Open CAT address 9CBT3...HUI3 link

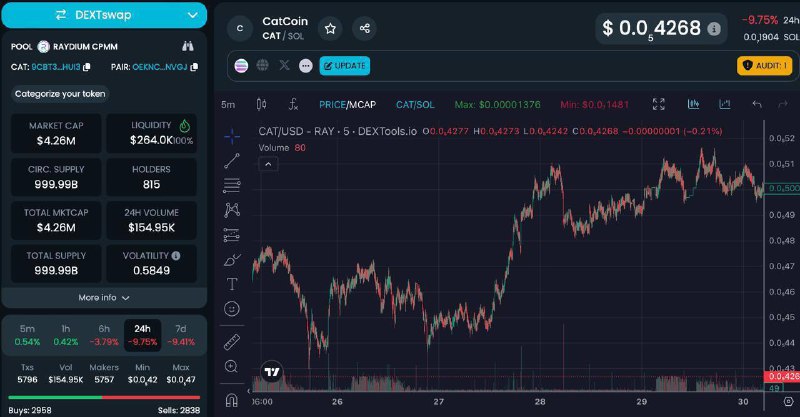56,67
